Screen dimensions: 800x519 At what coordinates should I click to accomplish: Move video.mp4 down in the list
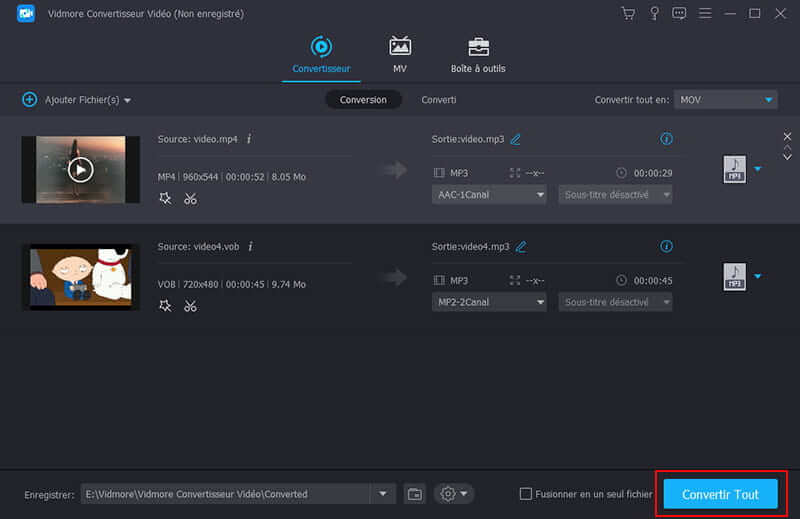(x=787, y=157)
